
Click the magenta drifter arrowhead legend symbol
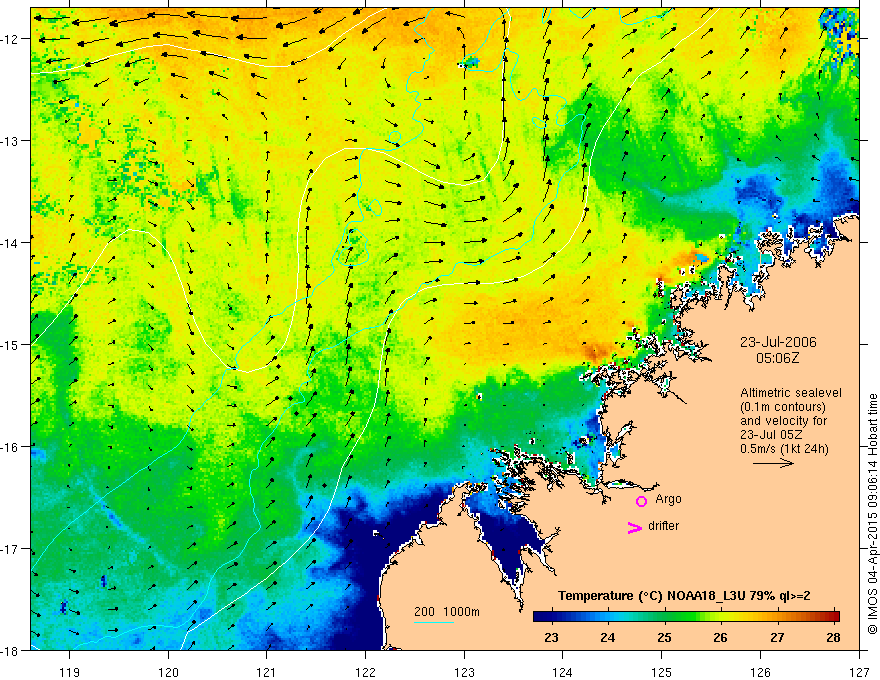pos(634,527)
